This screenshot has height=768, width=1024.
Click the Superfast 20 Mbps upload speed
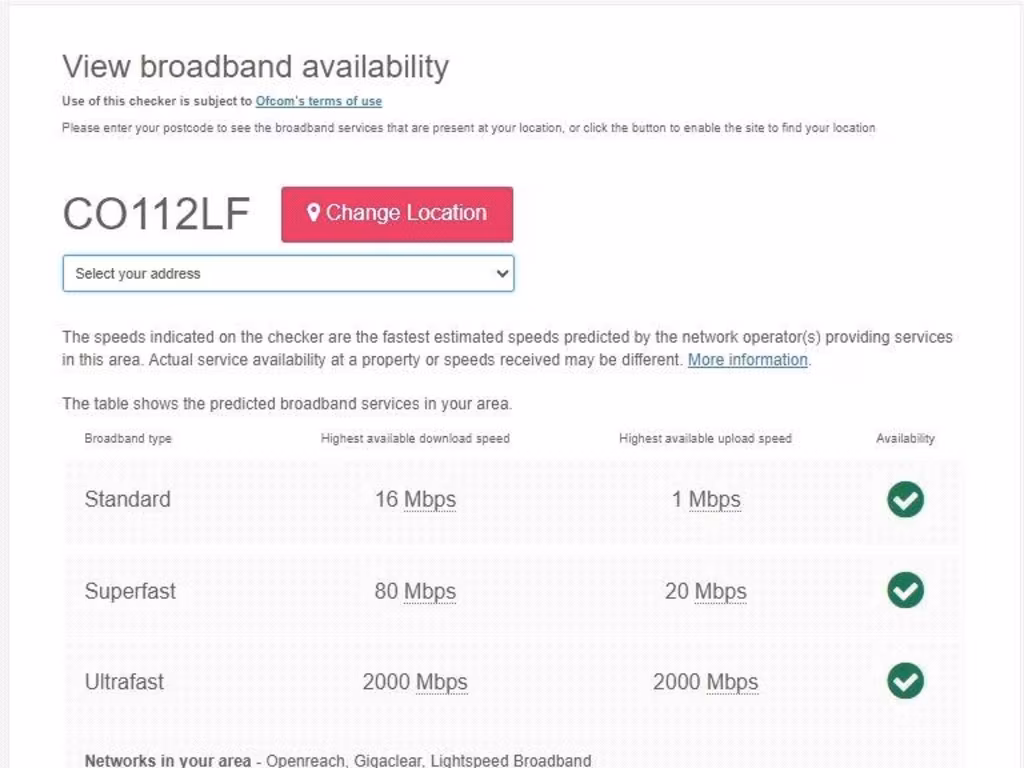706,591
